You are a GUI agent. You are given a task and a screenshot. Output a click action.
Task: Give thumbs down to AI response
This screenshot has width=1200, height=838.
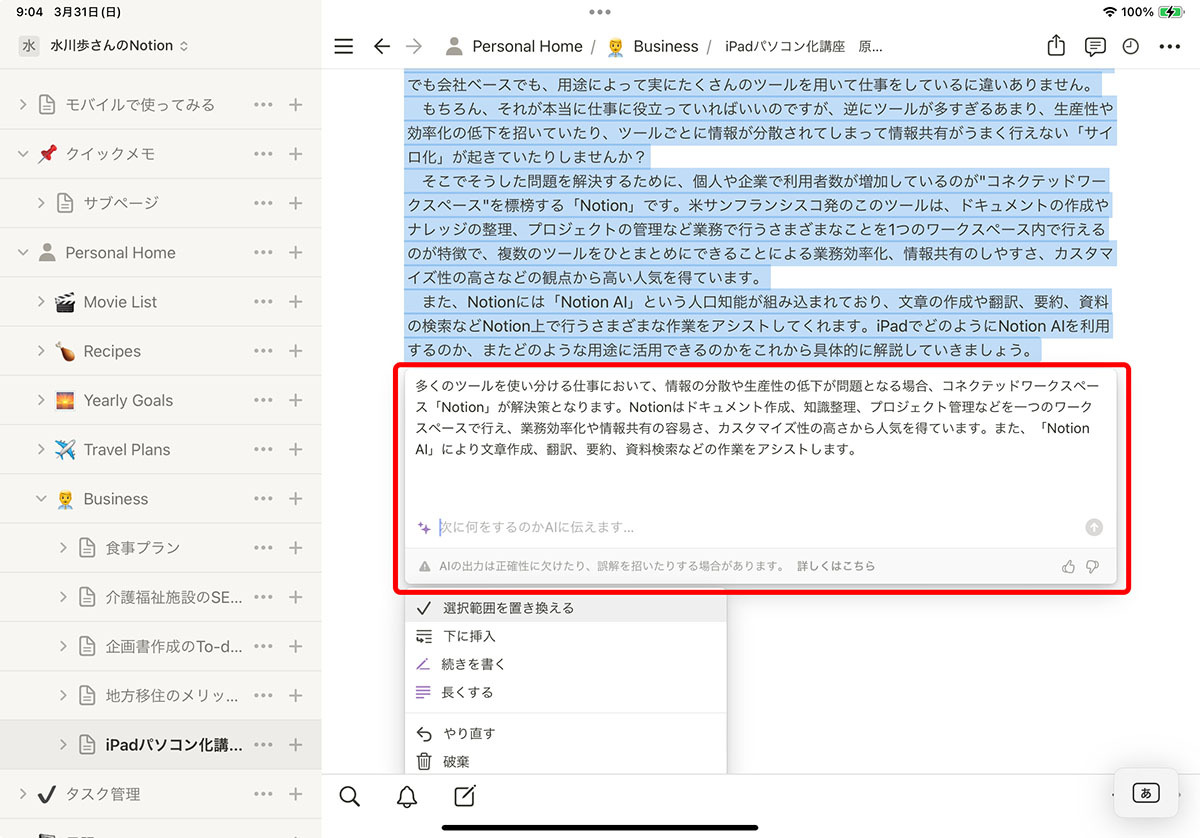tap(1092, 566)
